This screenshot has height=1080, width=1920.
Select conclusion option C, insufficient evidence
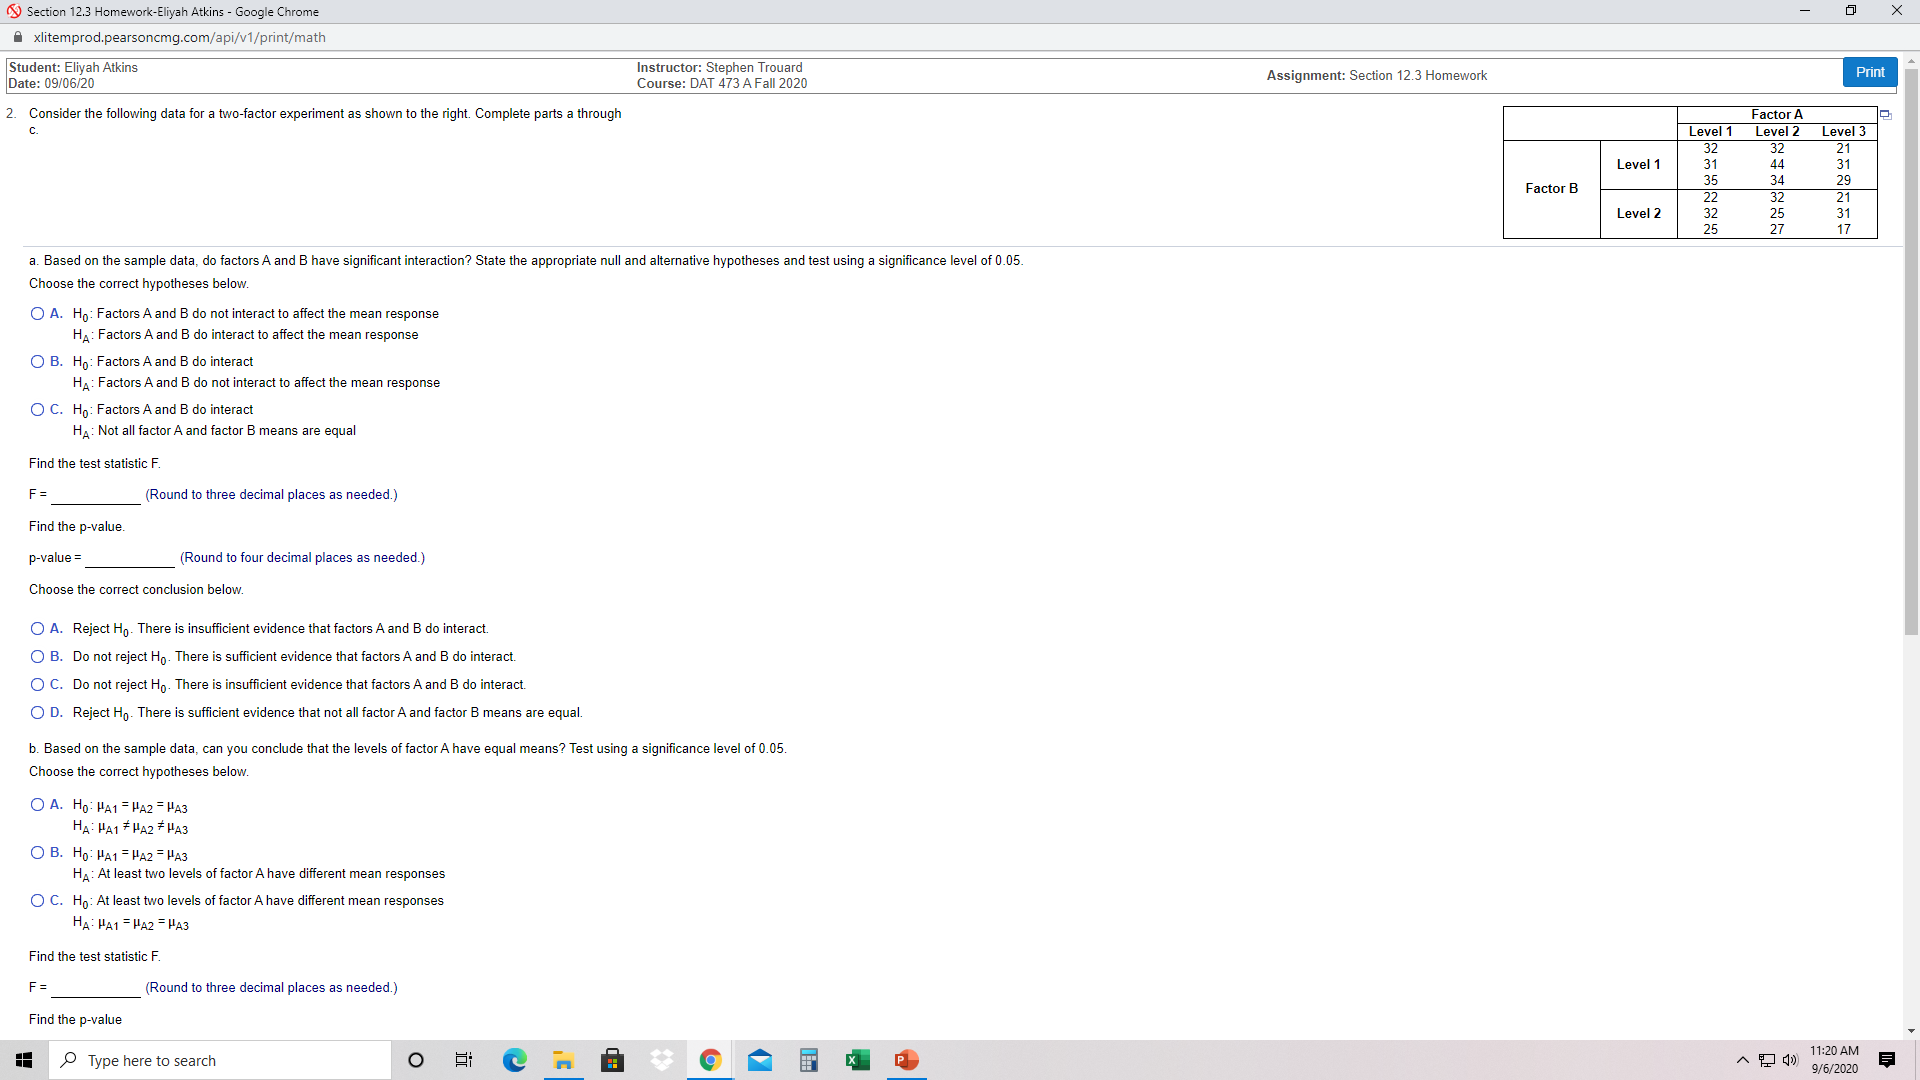37,685
